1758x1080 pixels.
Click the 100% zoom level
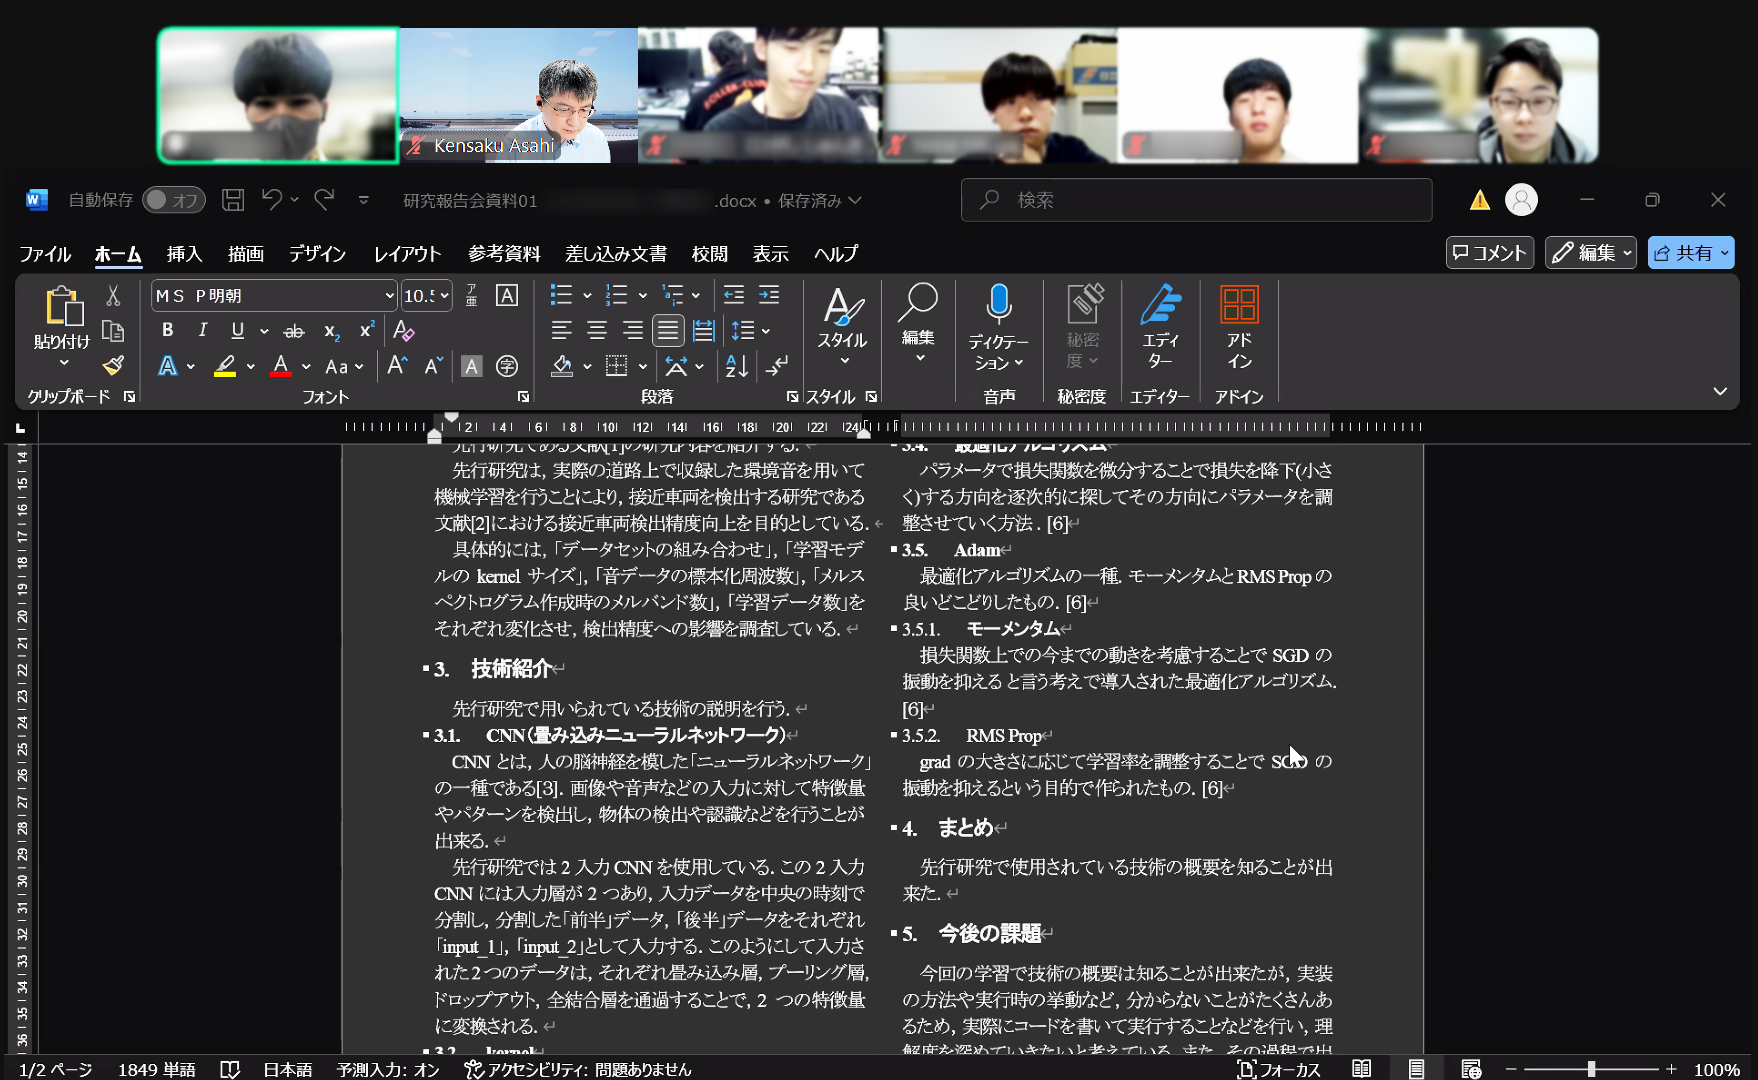click(x=1716, y=1069)
